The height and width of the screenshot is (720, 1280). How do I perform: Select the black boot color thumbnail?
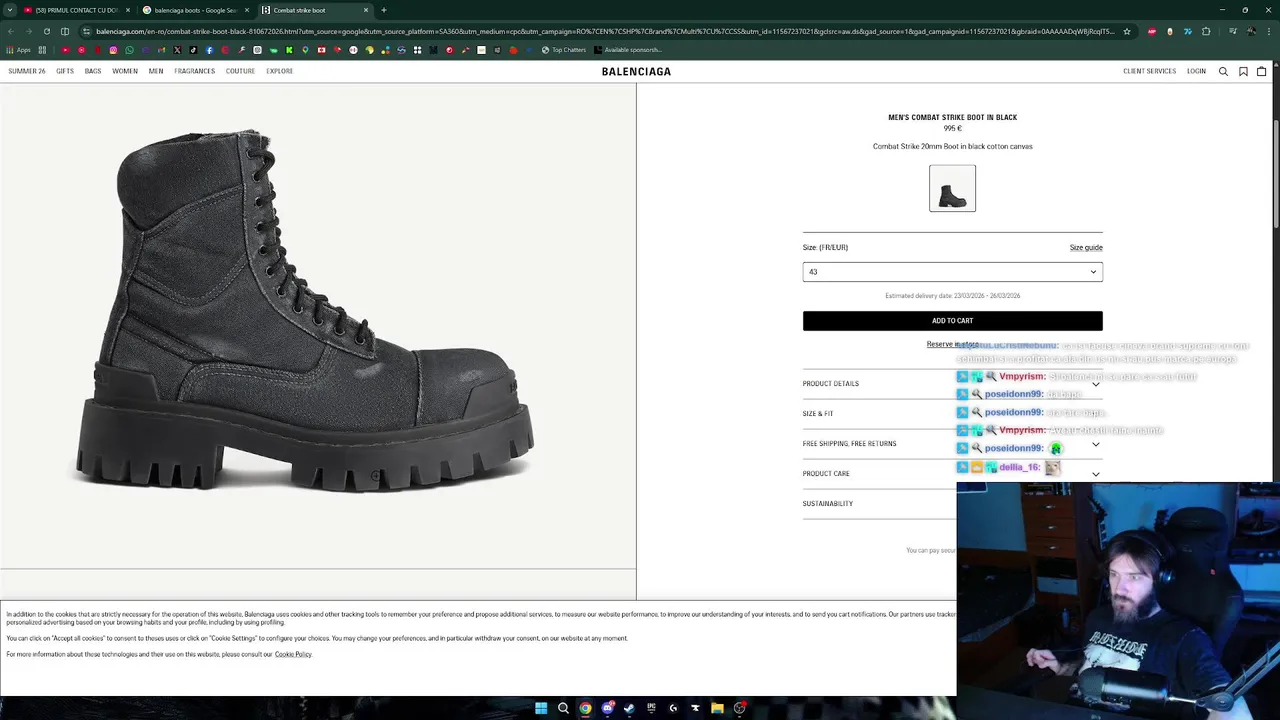[x=952, y=188]
